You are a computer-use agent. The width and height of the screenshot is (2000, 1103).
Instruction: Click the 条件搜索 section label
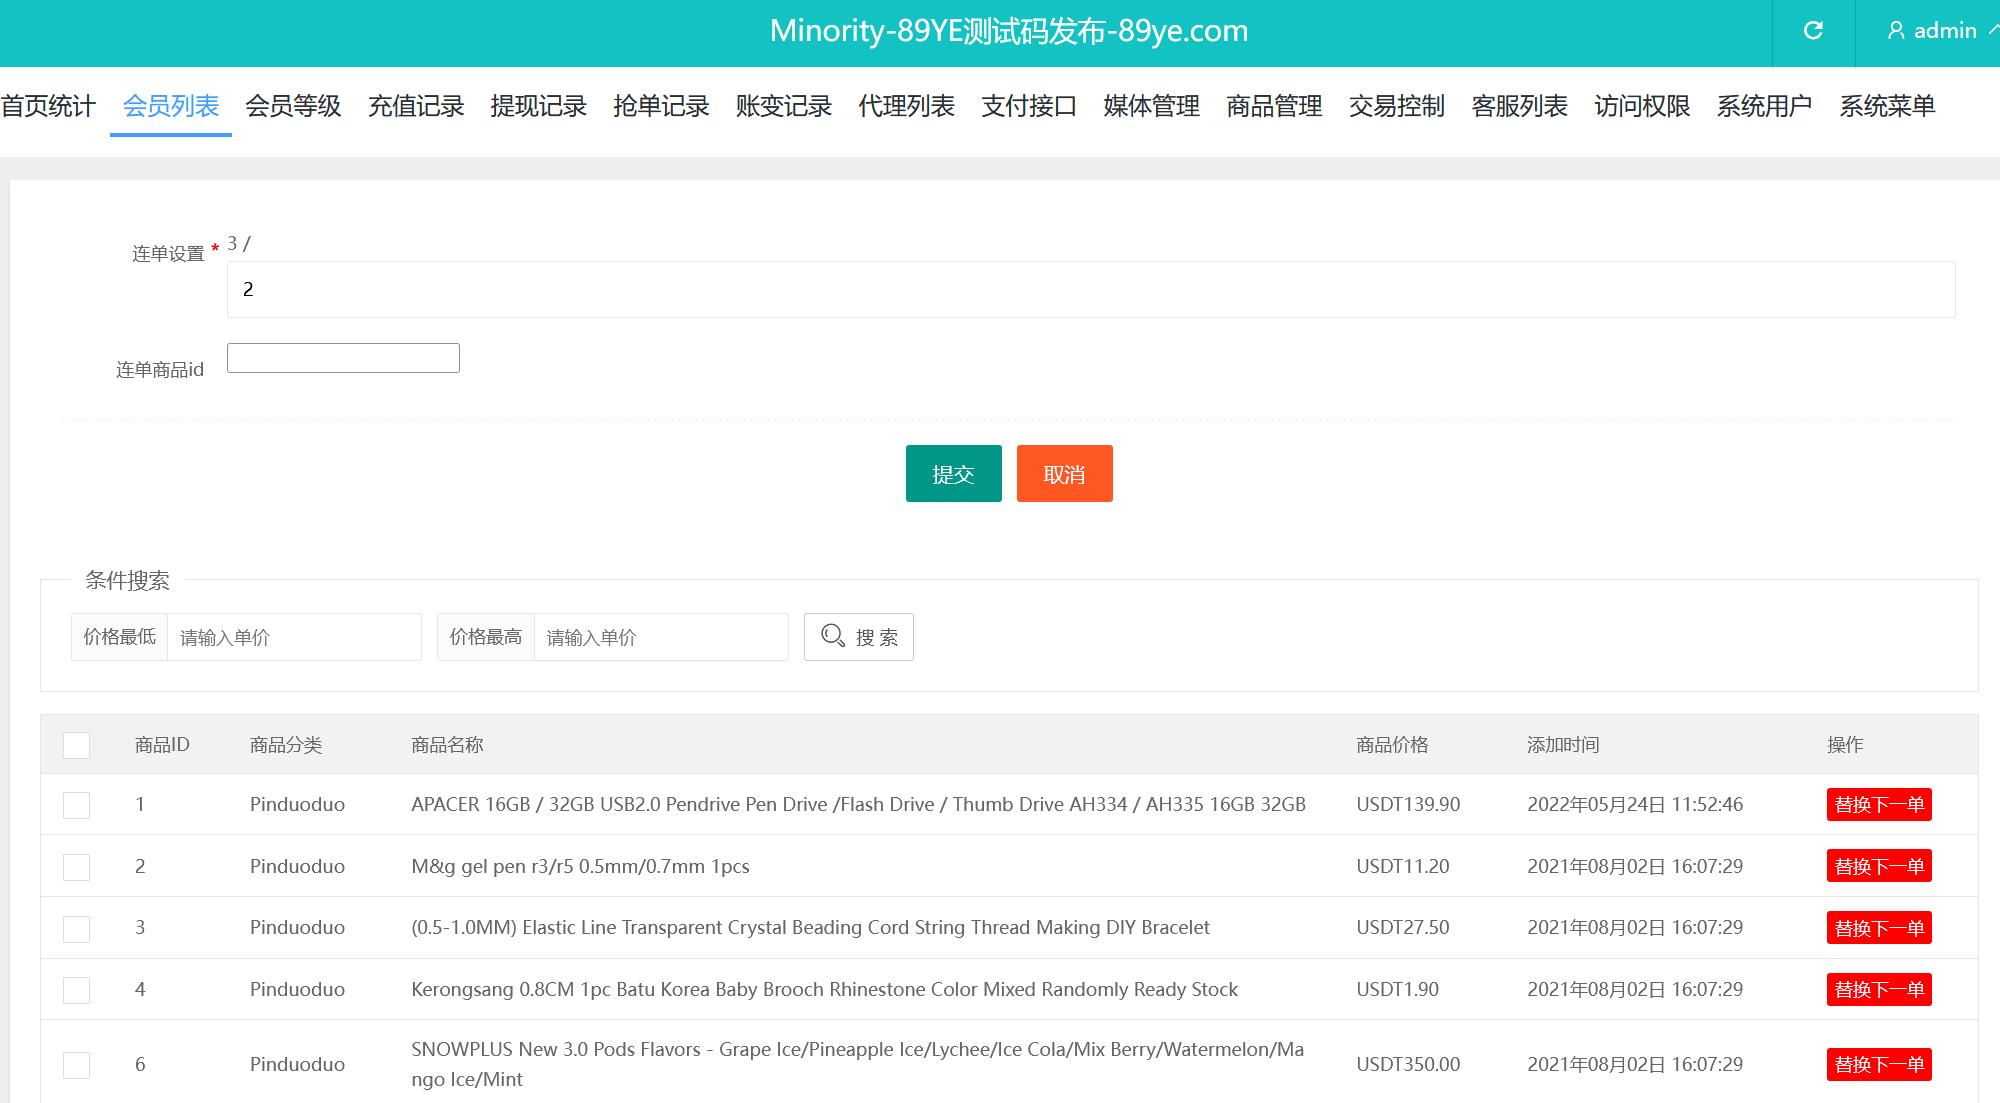(x=127, y=580)
